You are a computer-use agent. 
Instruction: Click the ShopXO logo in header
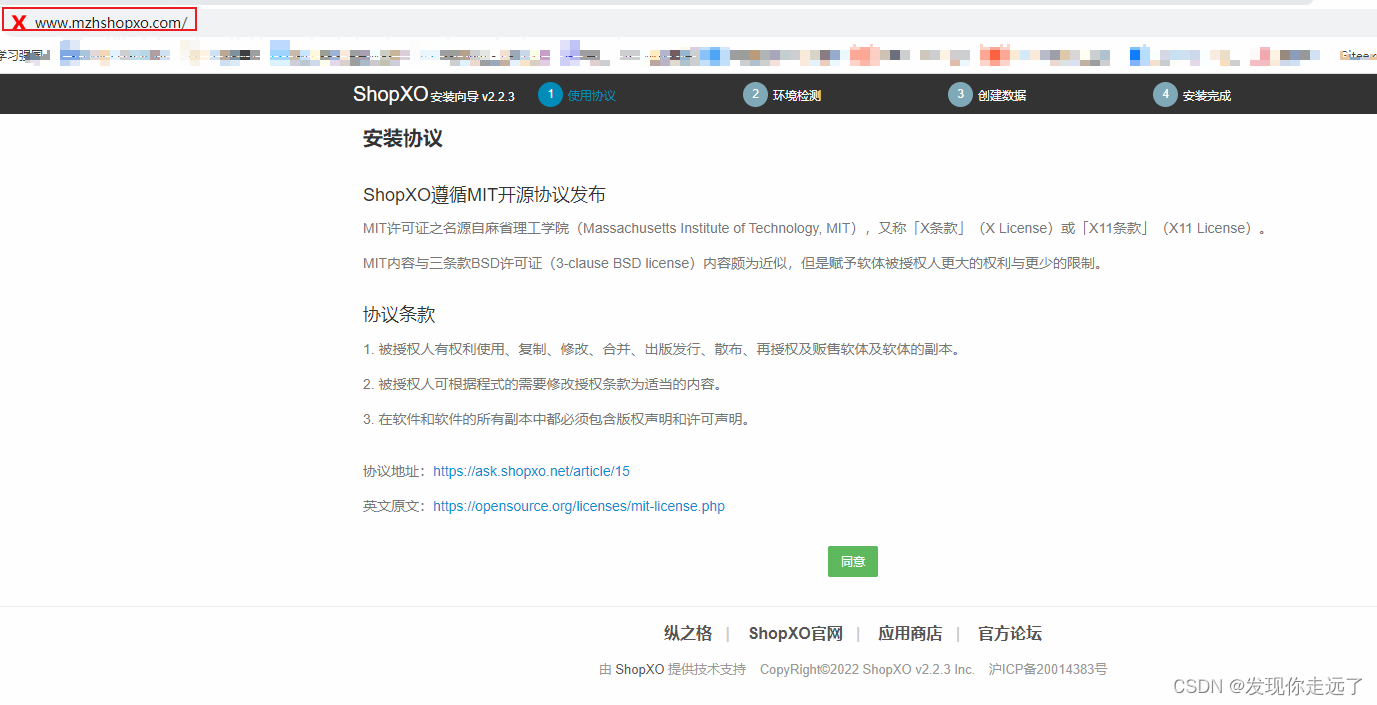point(391,94)
